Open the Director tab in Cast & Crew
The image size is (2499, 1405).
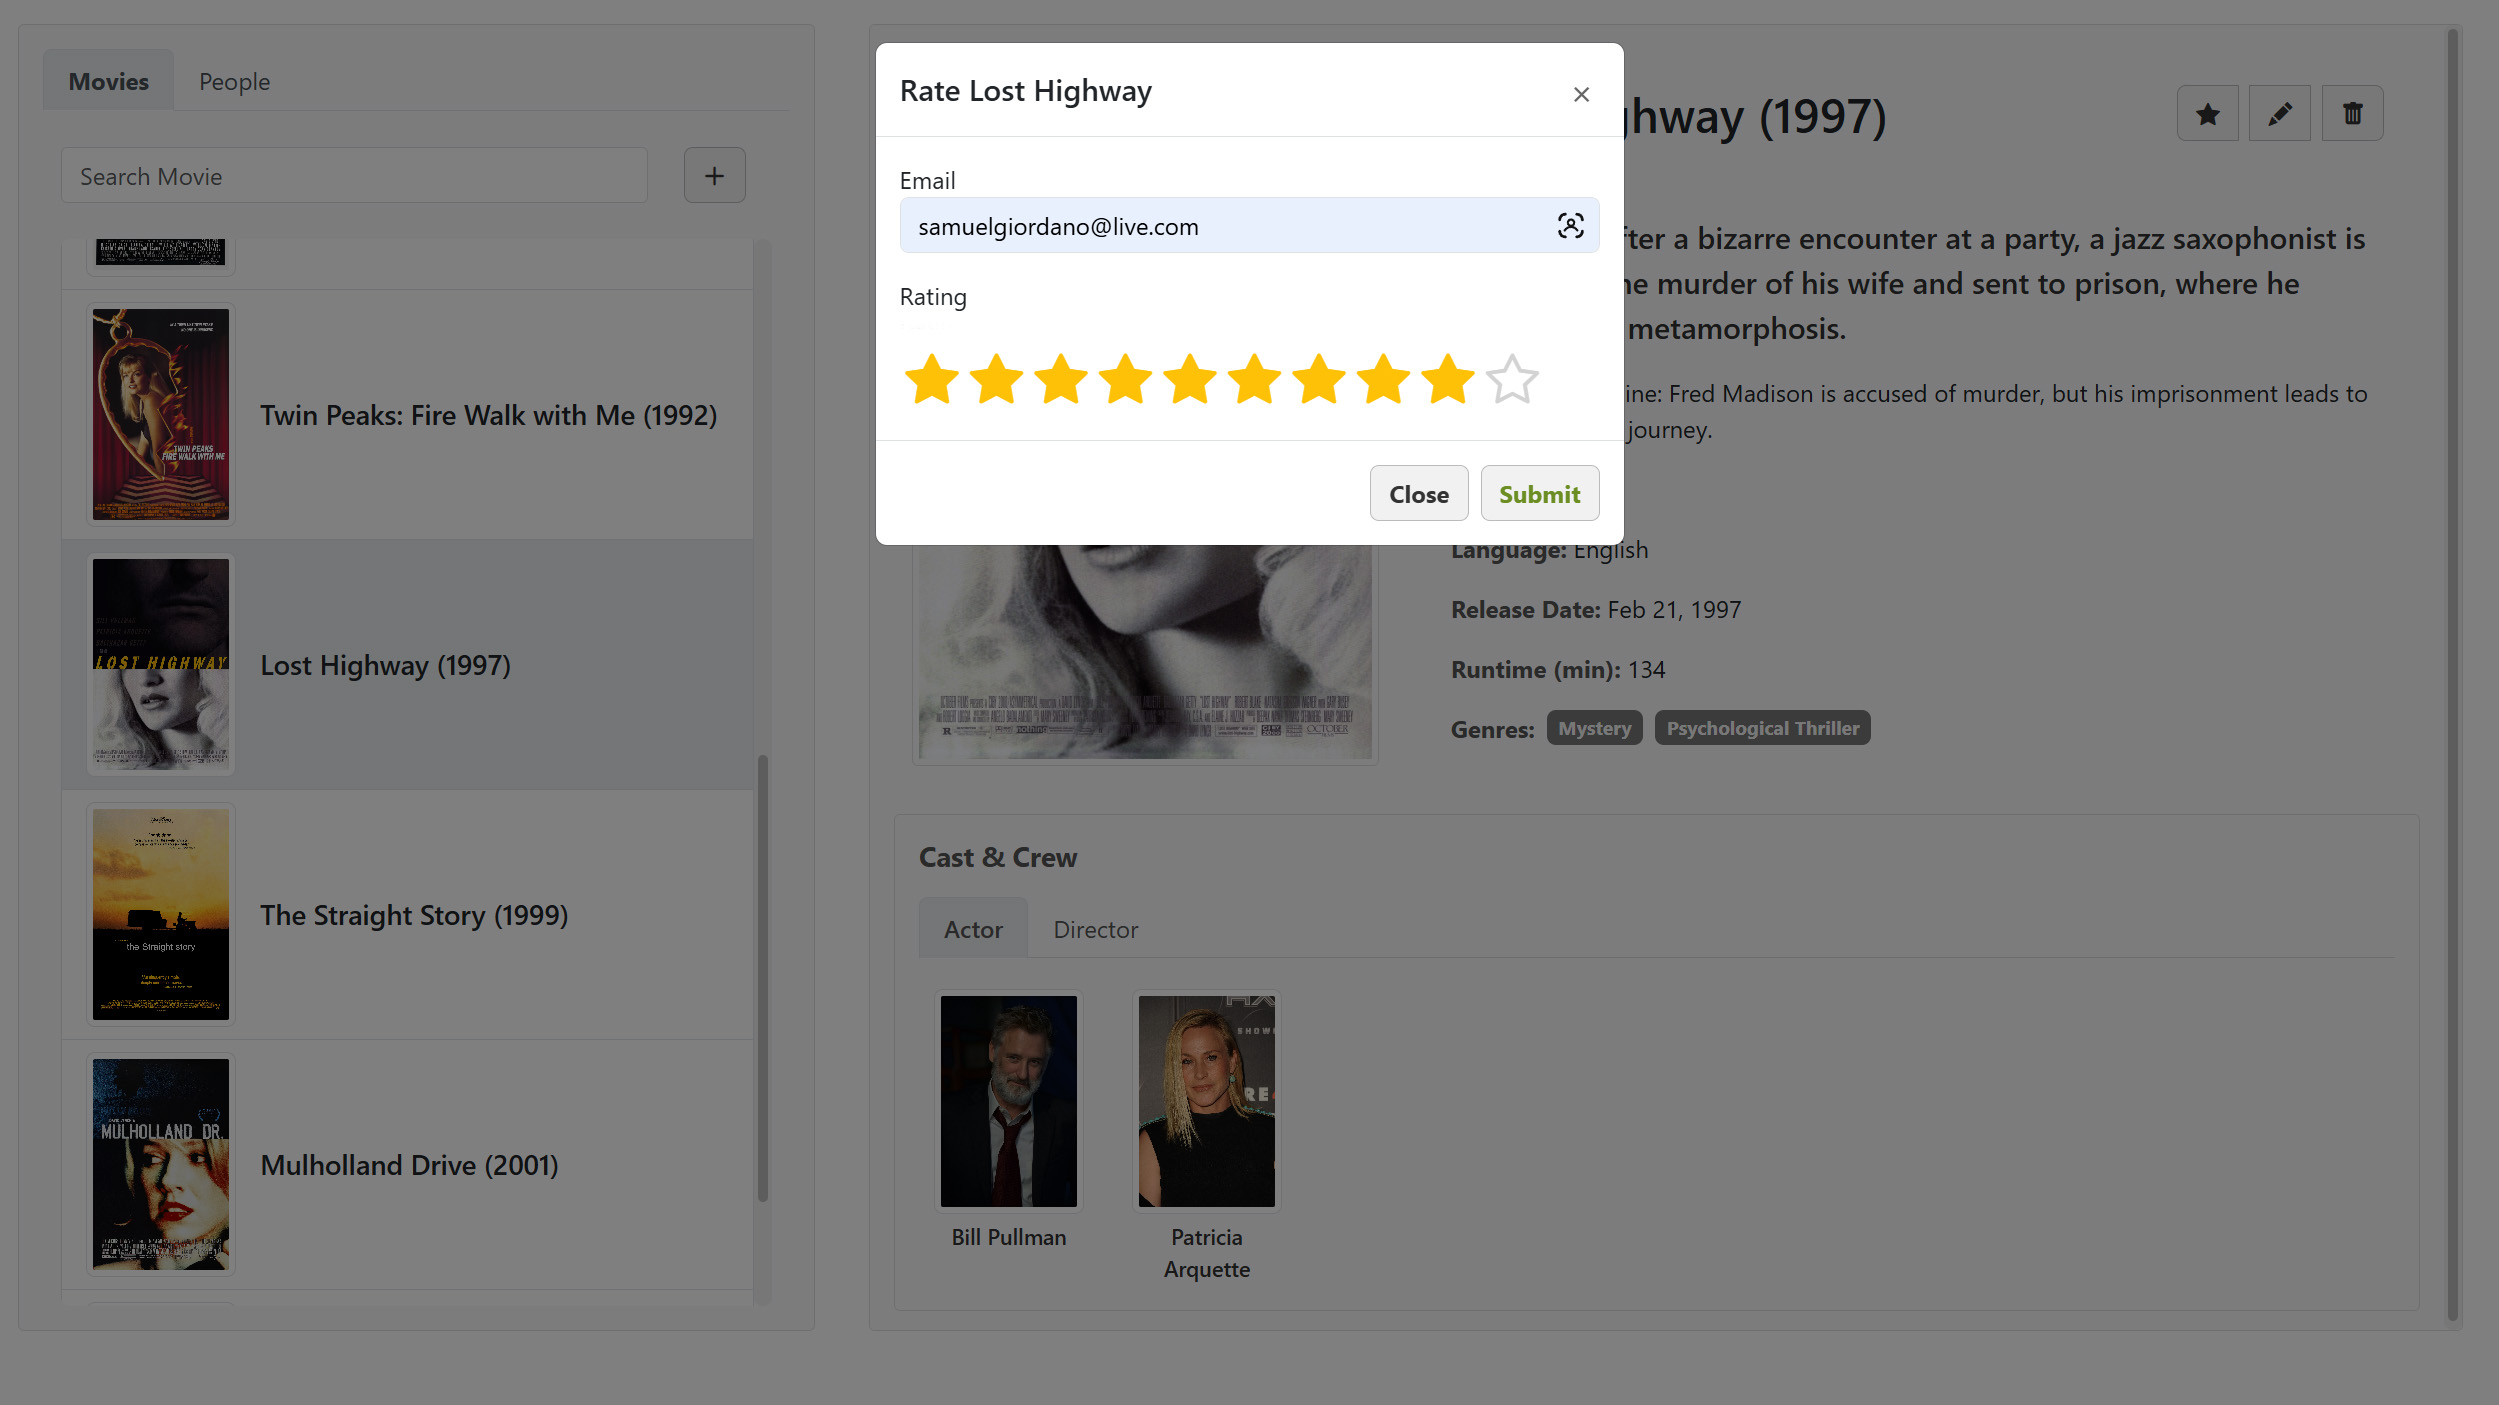pos(1095,930)
